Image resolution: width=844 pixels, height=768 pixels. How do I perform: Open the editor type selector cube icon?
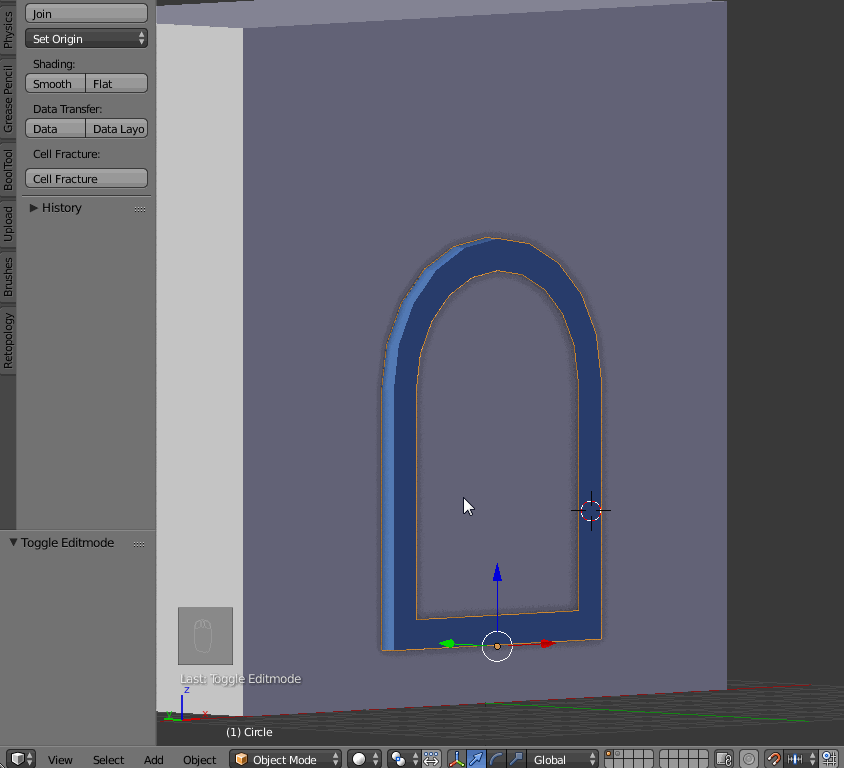tap(22, 759)
